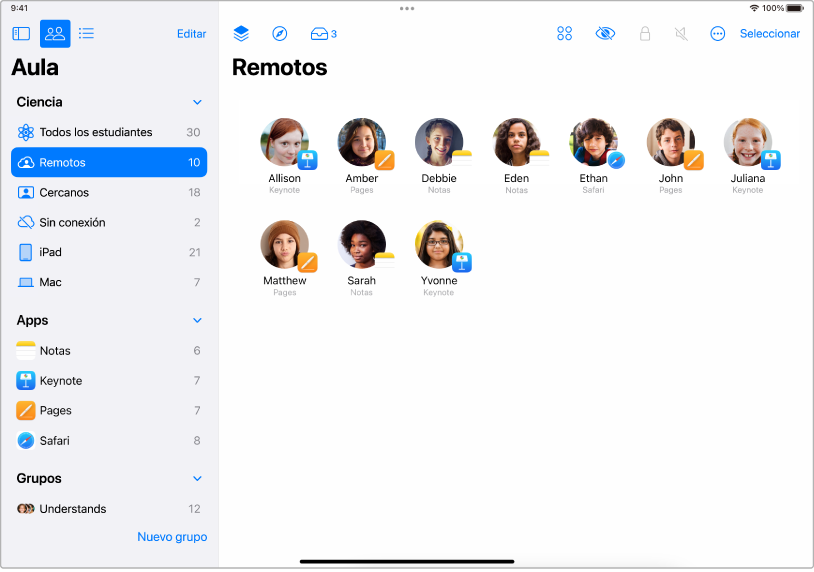
Task: Show students using Mac
Action: coord(109,283)
